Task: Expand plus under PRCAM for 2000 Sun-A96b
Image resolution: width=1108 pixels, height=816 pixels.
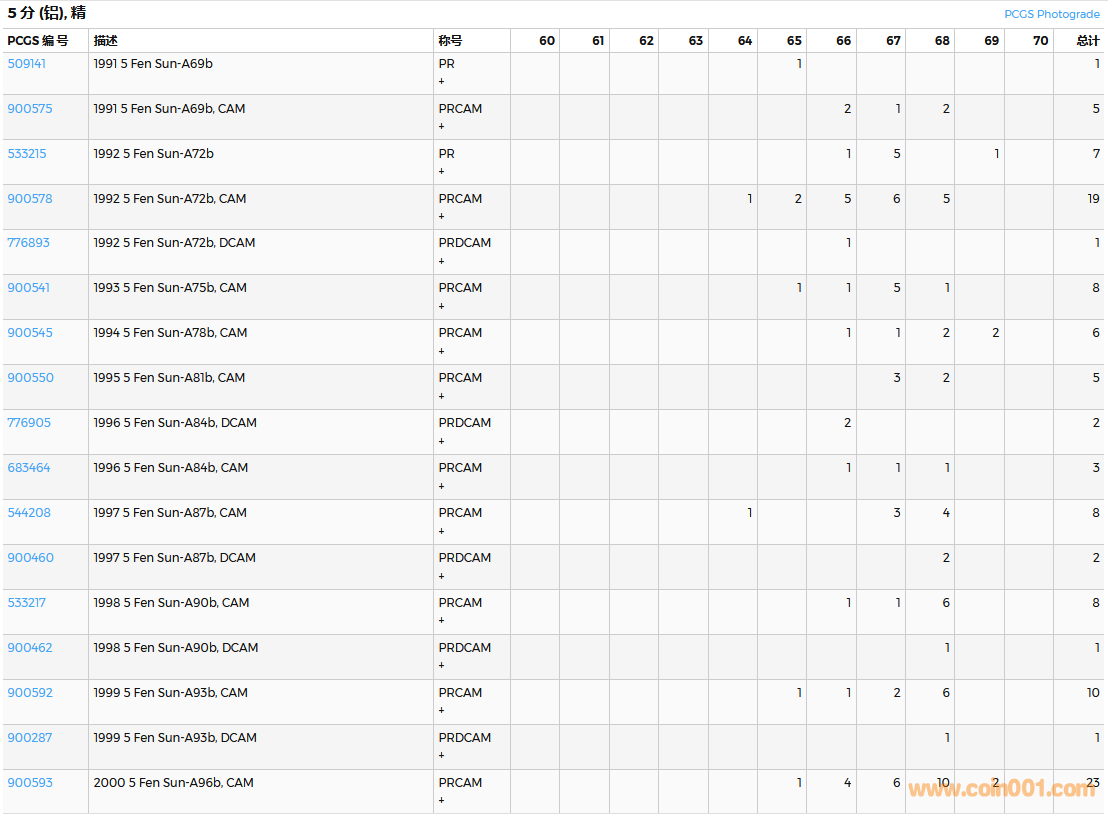Action: 441,801
